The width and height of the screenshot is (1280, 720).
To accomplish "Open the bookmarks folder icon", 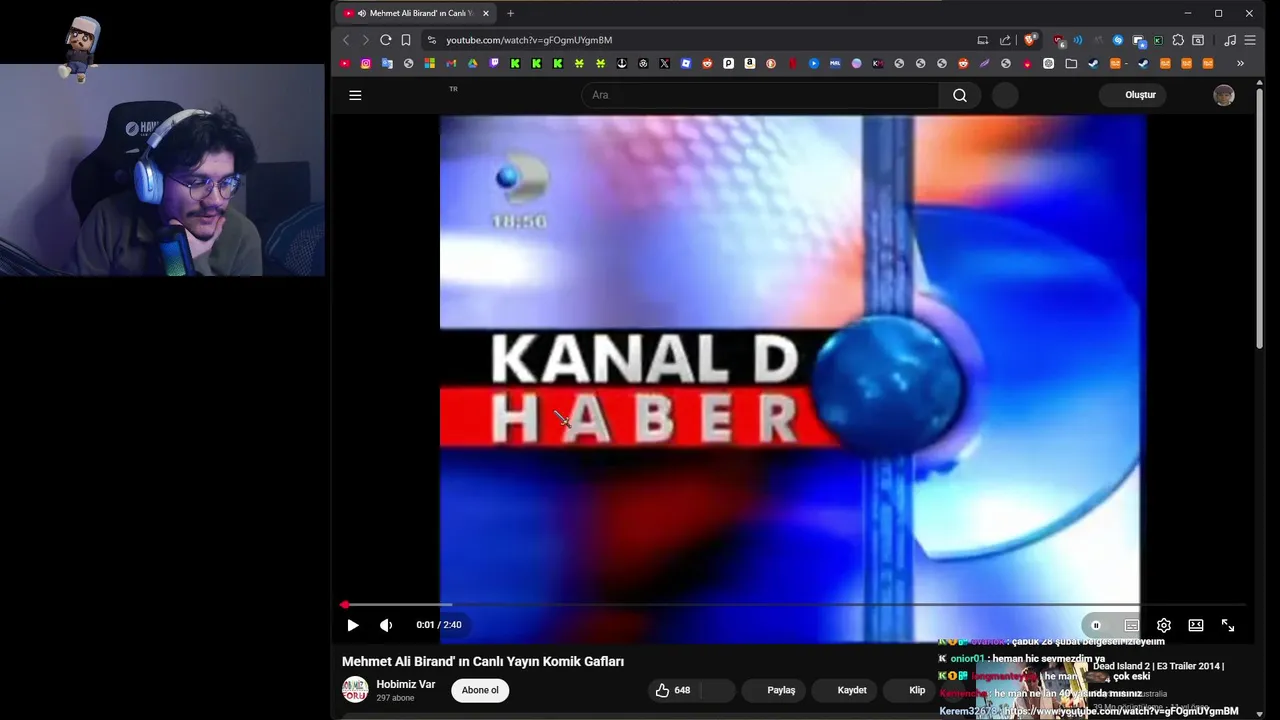I will (x=1071, y=63).
